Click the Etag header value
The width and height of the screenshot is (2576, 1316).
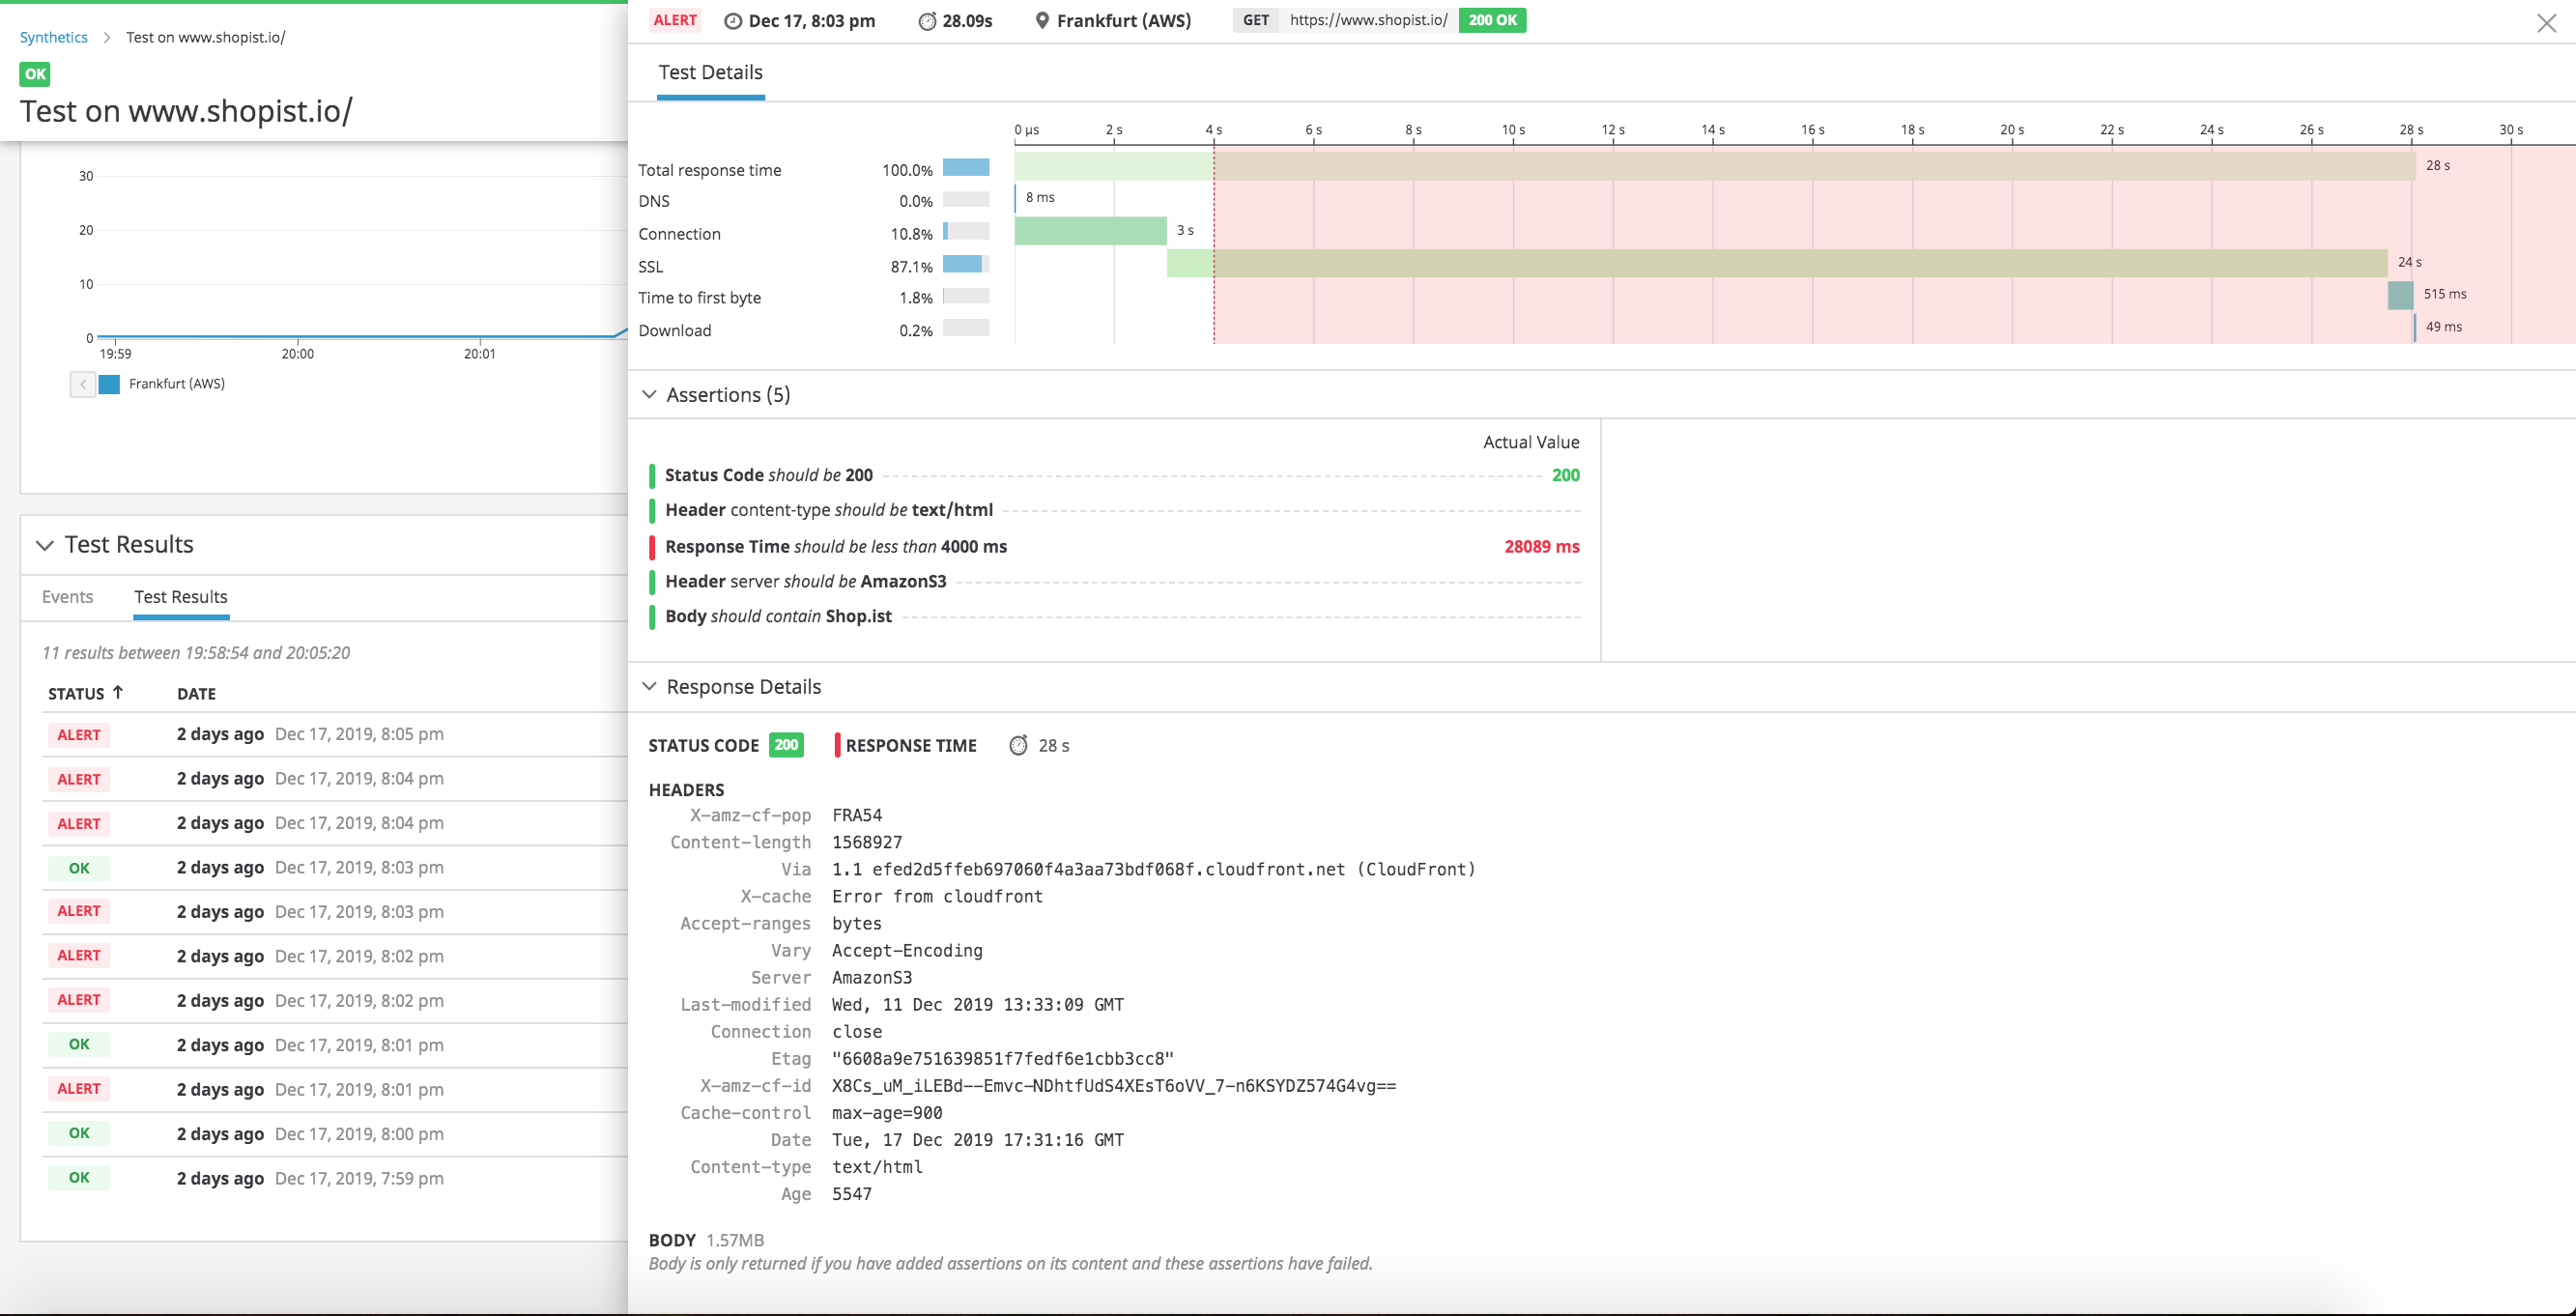pos(1003,1058)
